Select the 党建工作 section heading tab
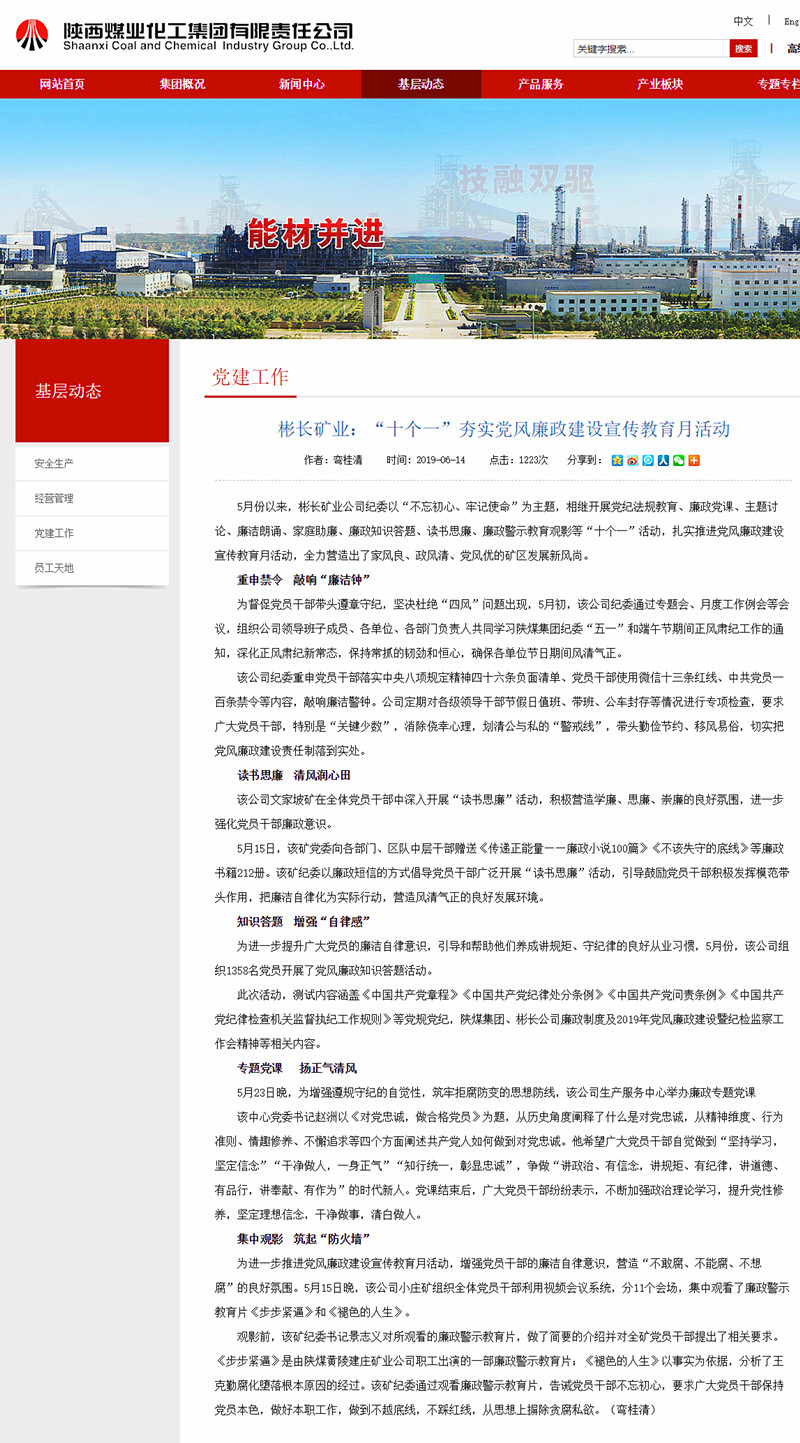 250,377
